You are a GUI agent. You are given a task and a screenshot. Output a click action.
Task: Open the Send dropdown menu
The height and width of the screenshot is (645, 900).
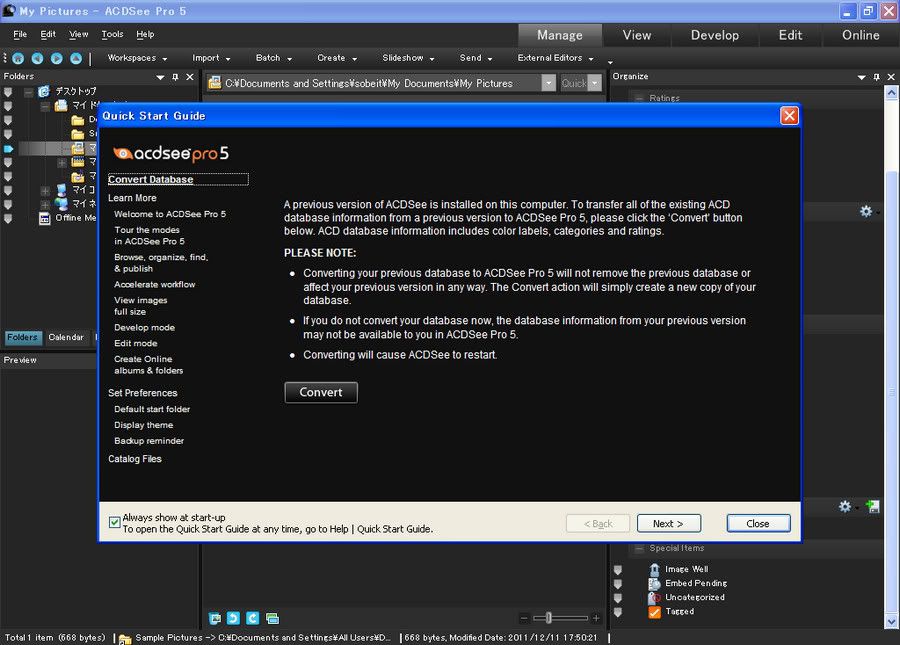point(476,58)
